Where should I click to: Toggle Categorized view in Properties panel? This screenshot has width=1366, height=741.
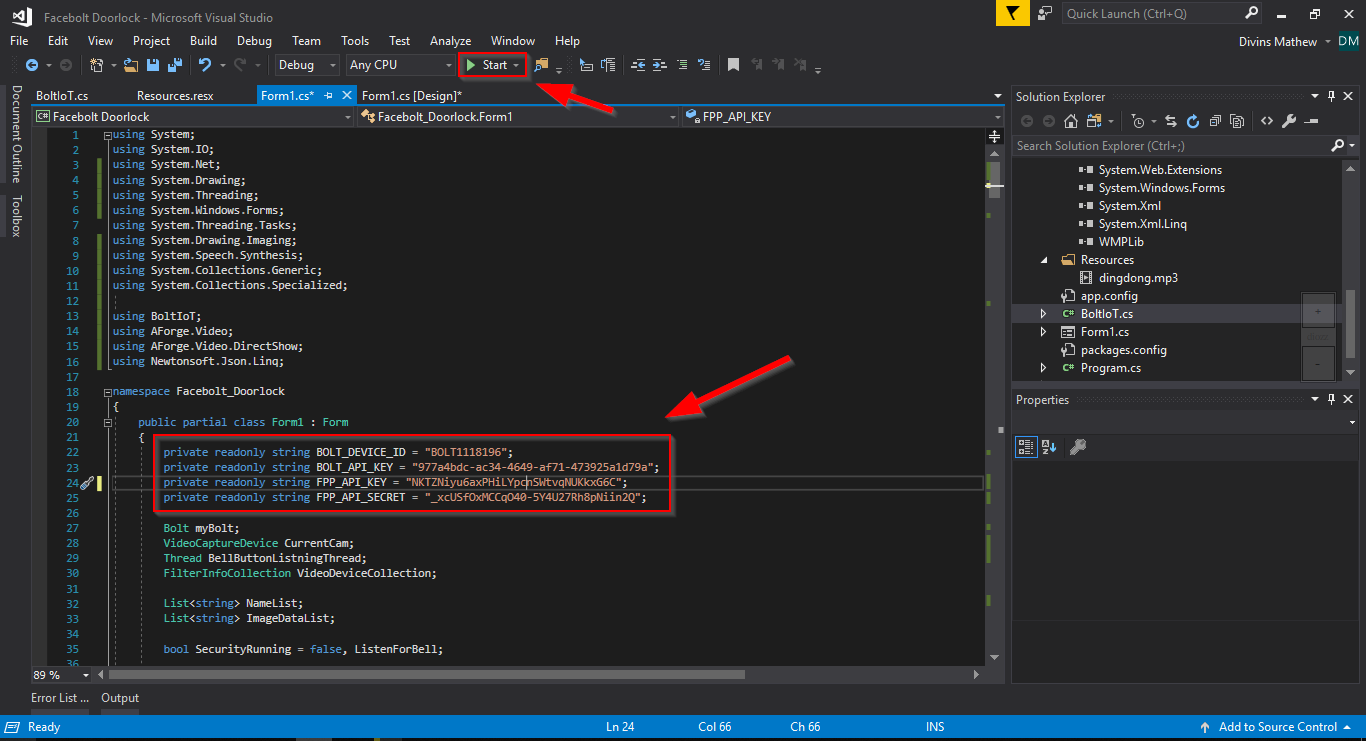[1026, 447]
